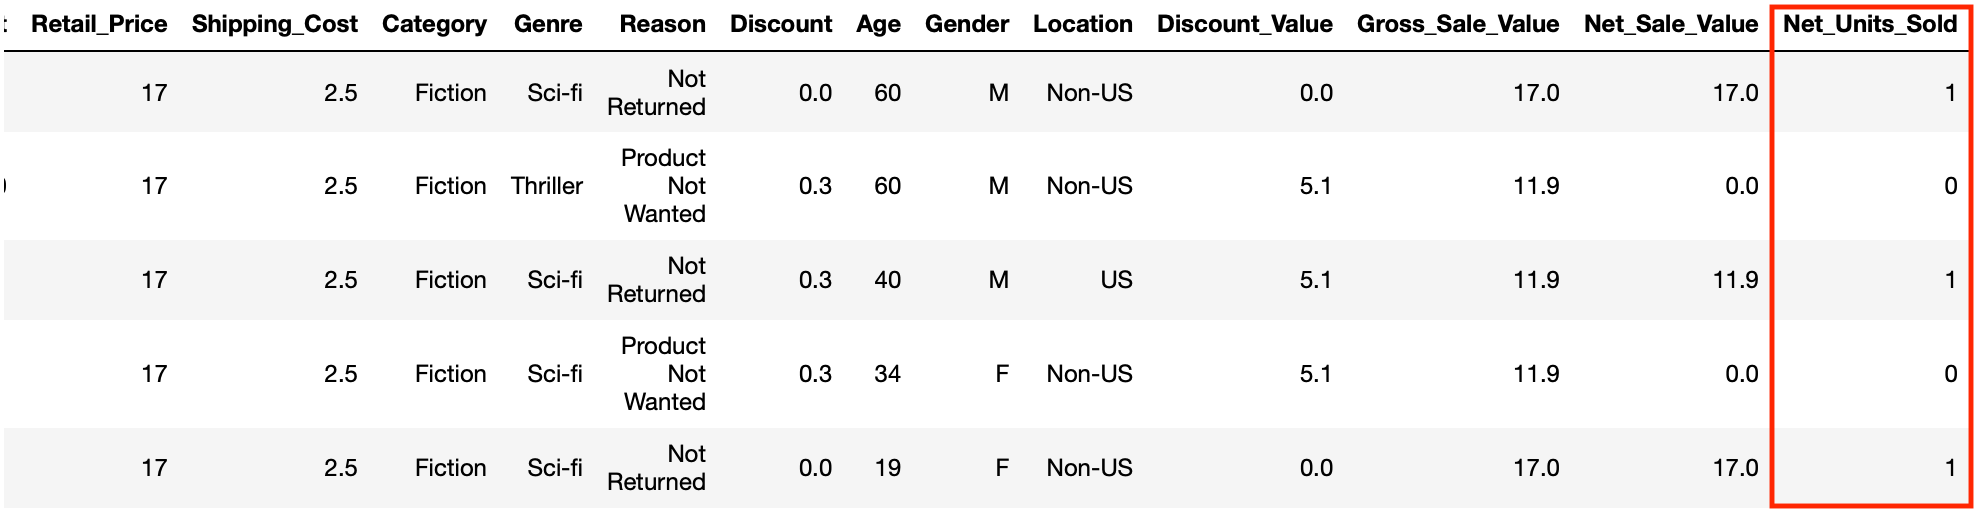Click the Age column header
The image size is (1982, 532).
(878, 24)
